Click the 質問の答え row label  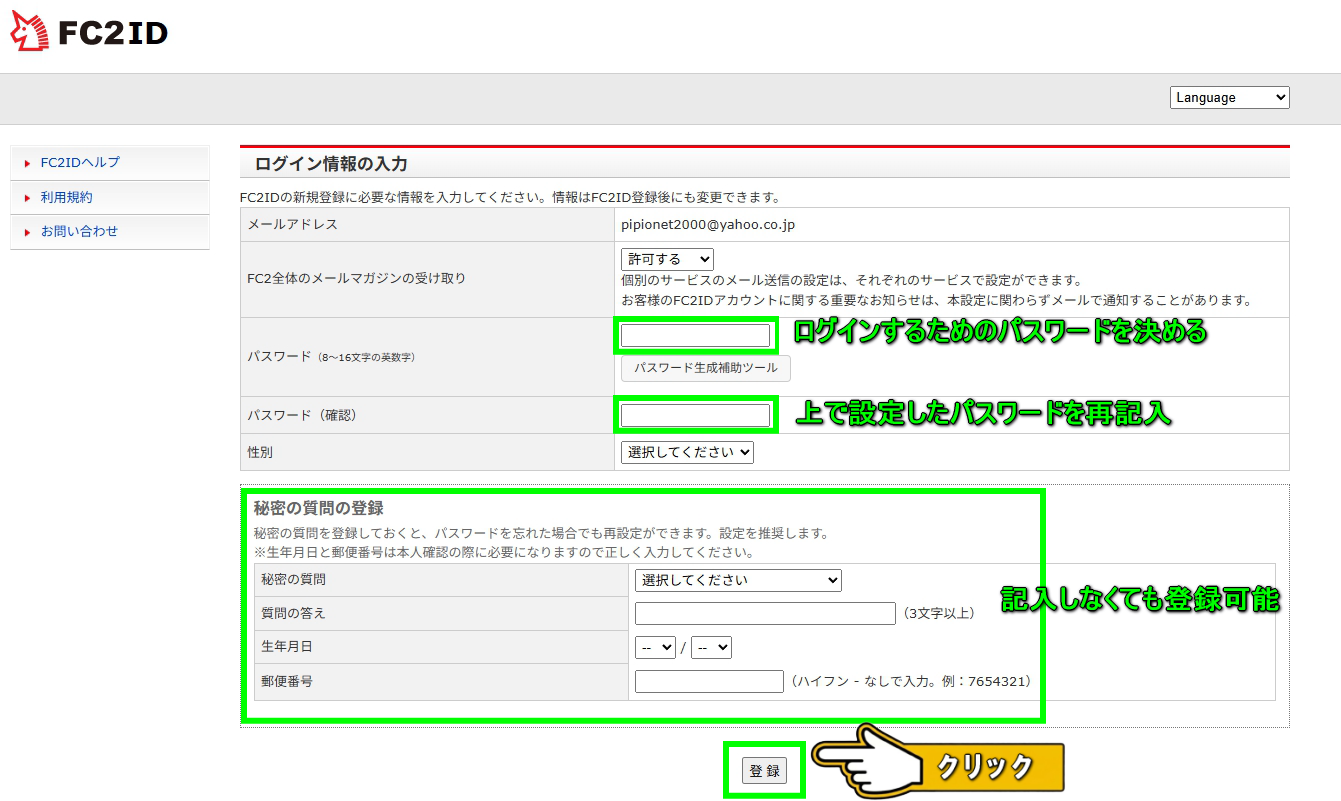click(x=293, y=613)
